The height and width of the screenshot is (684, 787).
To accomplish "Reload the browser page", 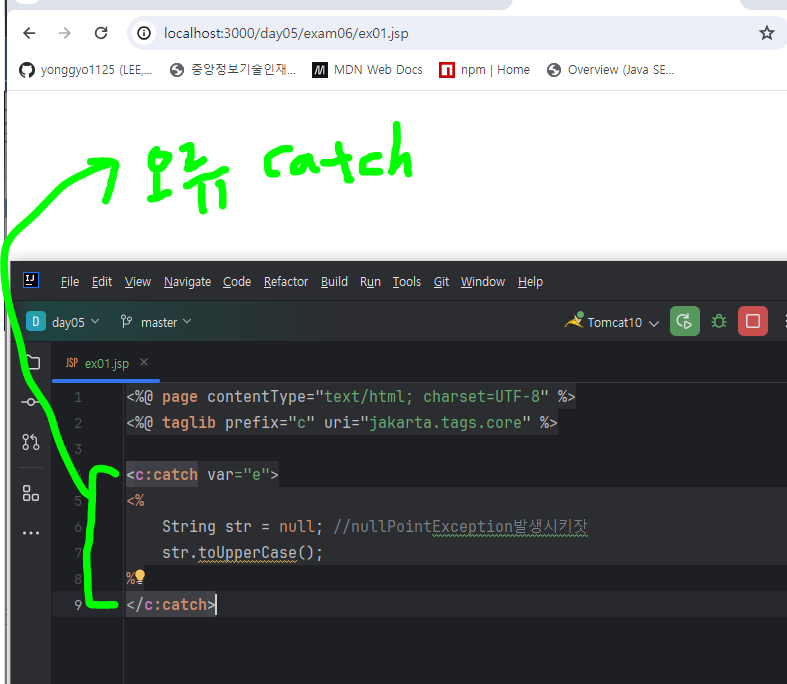I will pyautogui.click(x=101, y=33).
